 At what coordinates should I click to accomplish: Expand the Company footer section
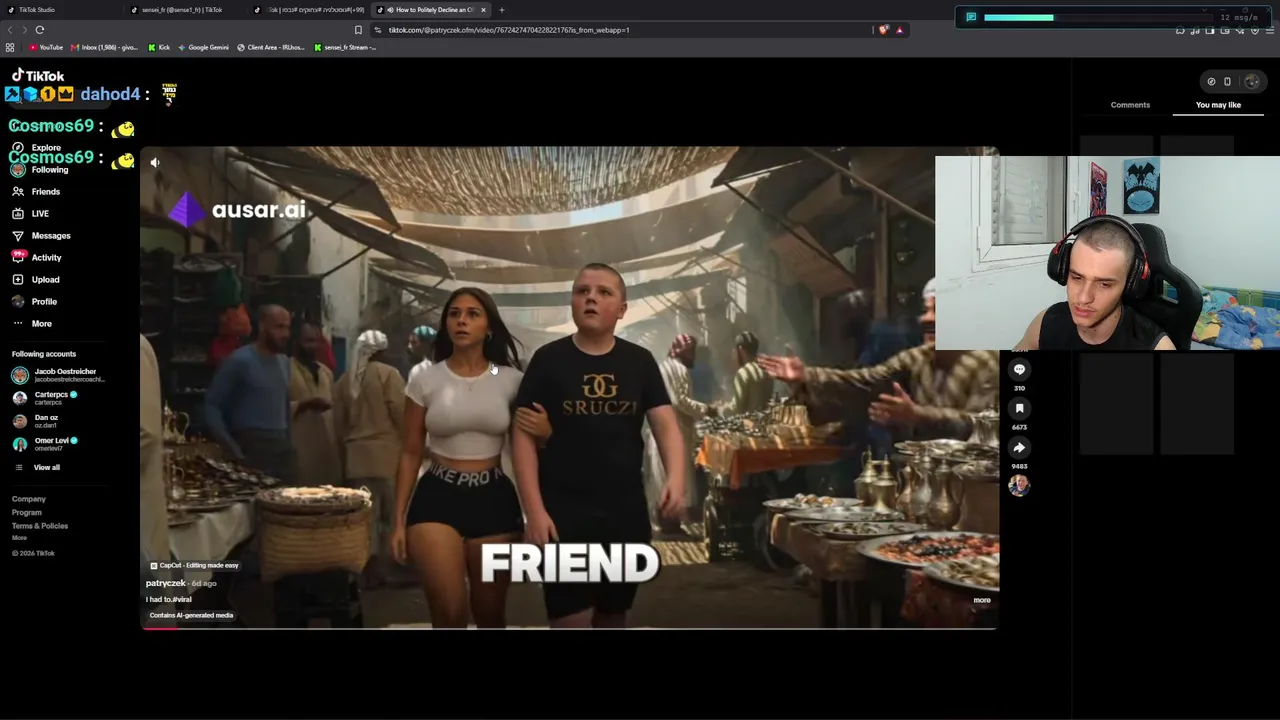click(x=29, y=499)
